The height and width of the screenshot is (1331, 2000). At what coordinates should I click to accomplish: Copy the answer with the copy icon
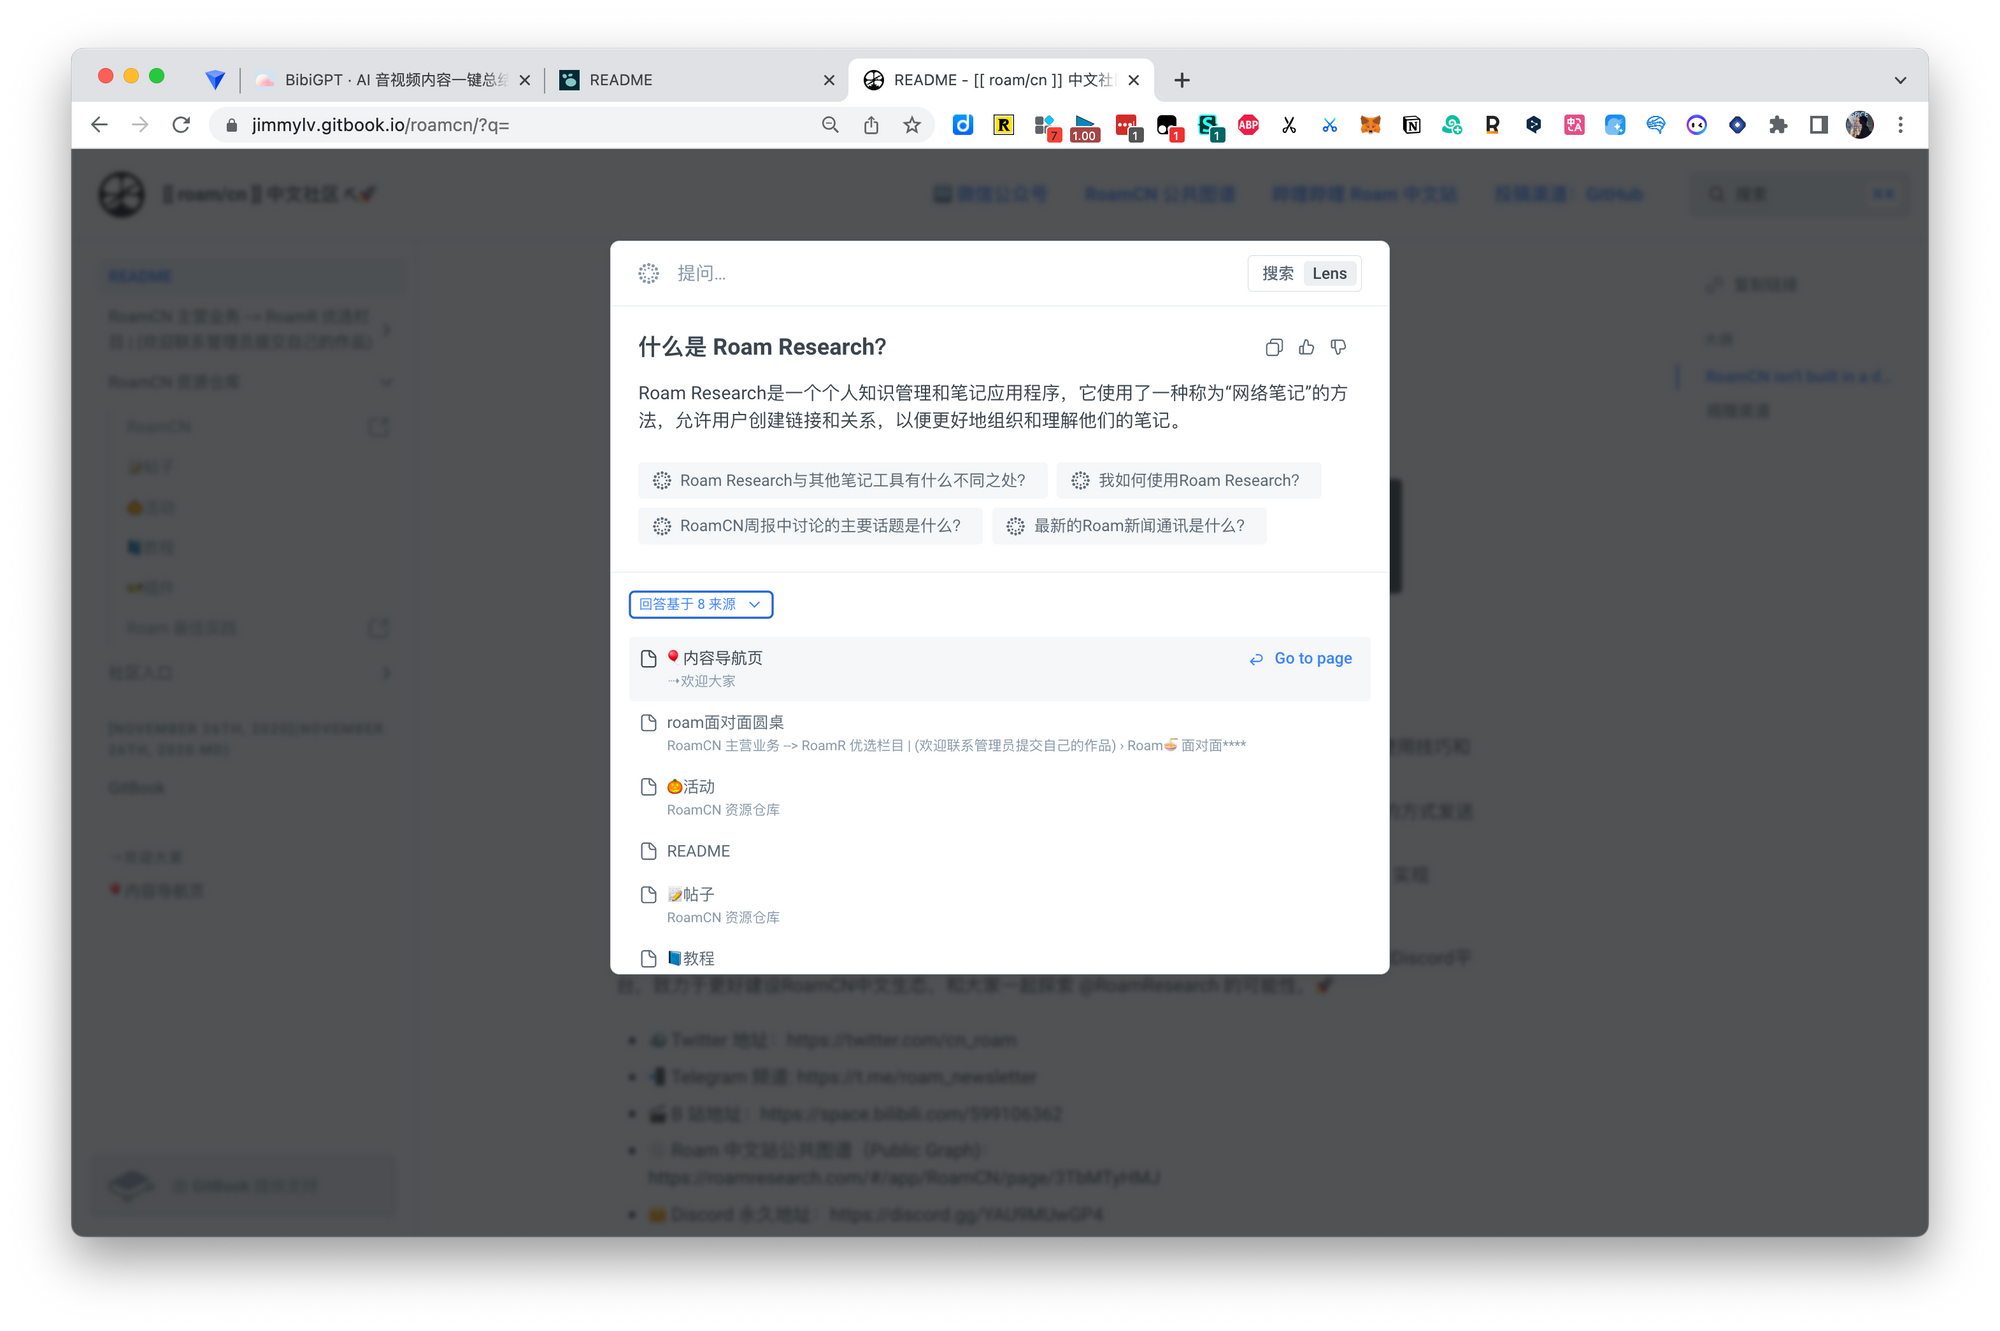[1274, 347]
